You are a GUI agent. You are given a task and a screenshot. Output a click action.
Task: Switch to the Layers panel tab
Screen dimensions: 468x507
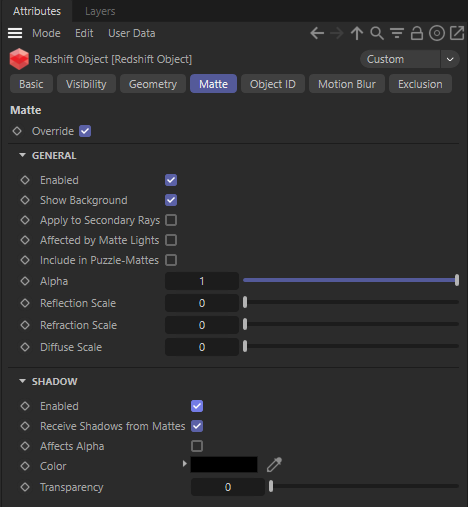[100, 11]
